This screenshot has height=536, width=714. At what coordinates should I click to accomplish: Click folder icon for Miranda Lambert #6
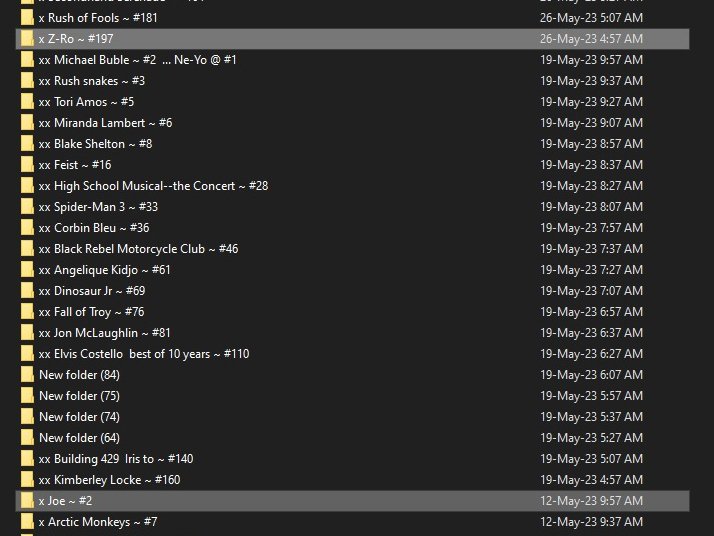click(26, 123)
